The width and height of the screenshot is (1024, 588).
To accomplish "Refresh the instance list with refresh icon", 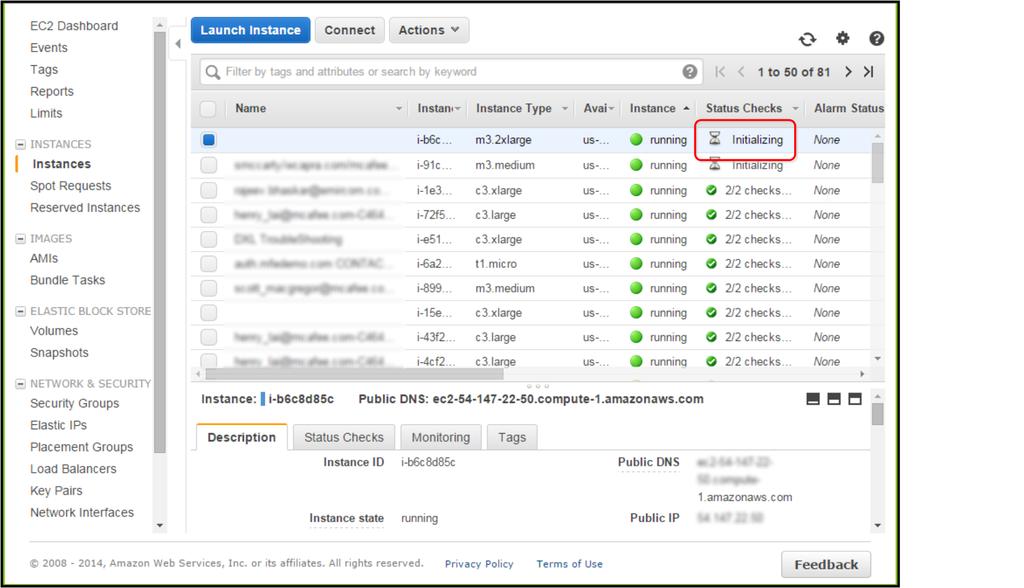I will point(808,39).
